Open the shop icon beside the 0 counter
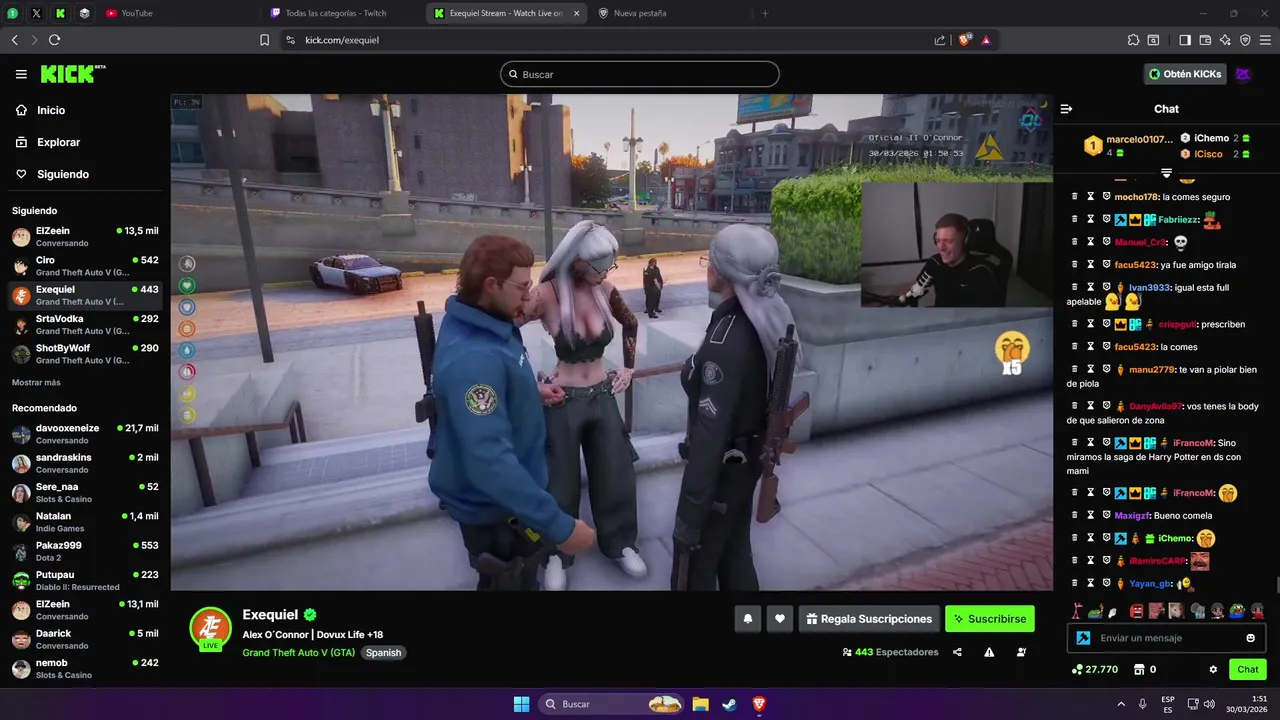Screen dimensions: 1280x720 [1137, 669]
